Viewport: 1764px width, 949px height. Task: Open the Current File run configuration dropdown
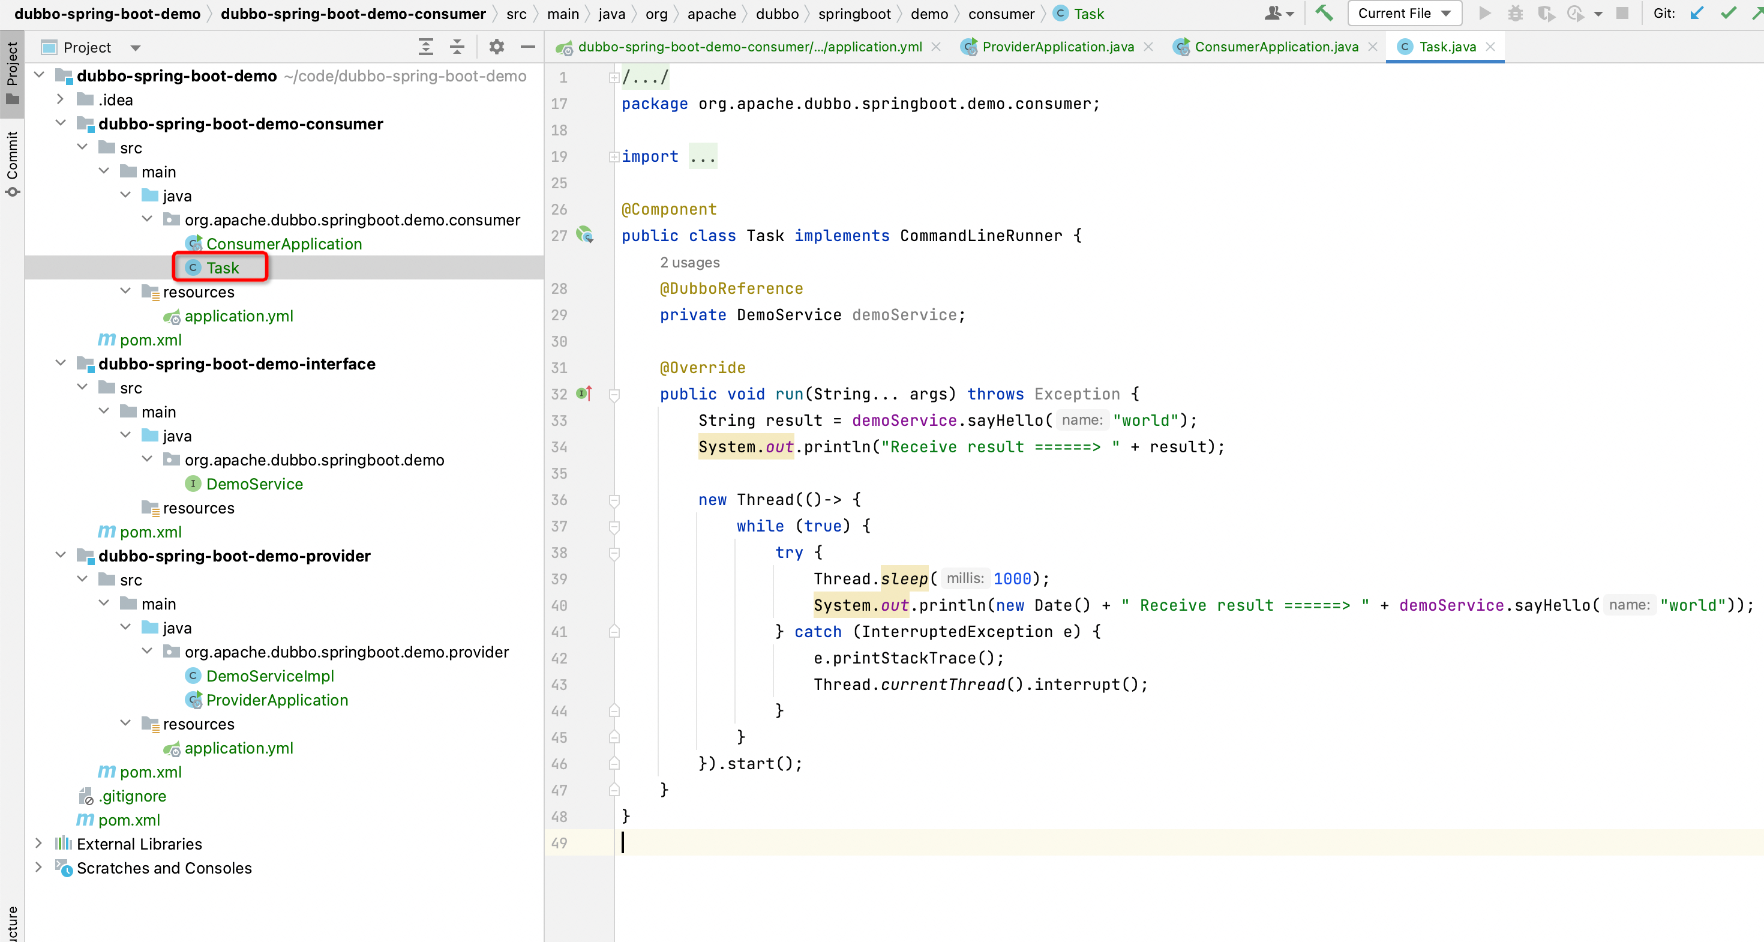(x=1404, y=13)
